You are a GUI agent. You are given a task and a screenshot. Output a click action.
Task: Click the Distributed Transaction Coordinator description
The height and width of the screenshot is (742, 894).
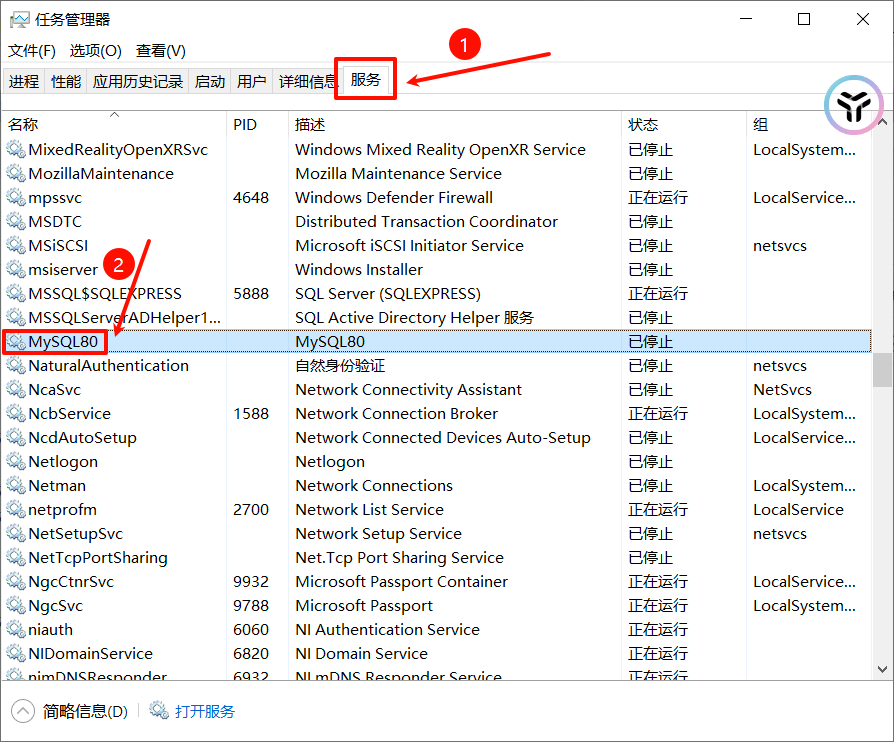[x=426, y=222]
